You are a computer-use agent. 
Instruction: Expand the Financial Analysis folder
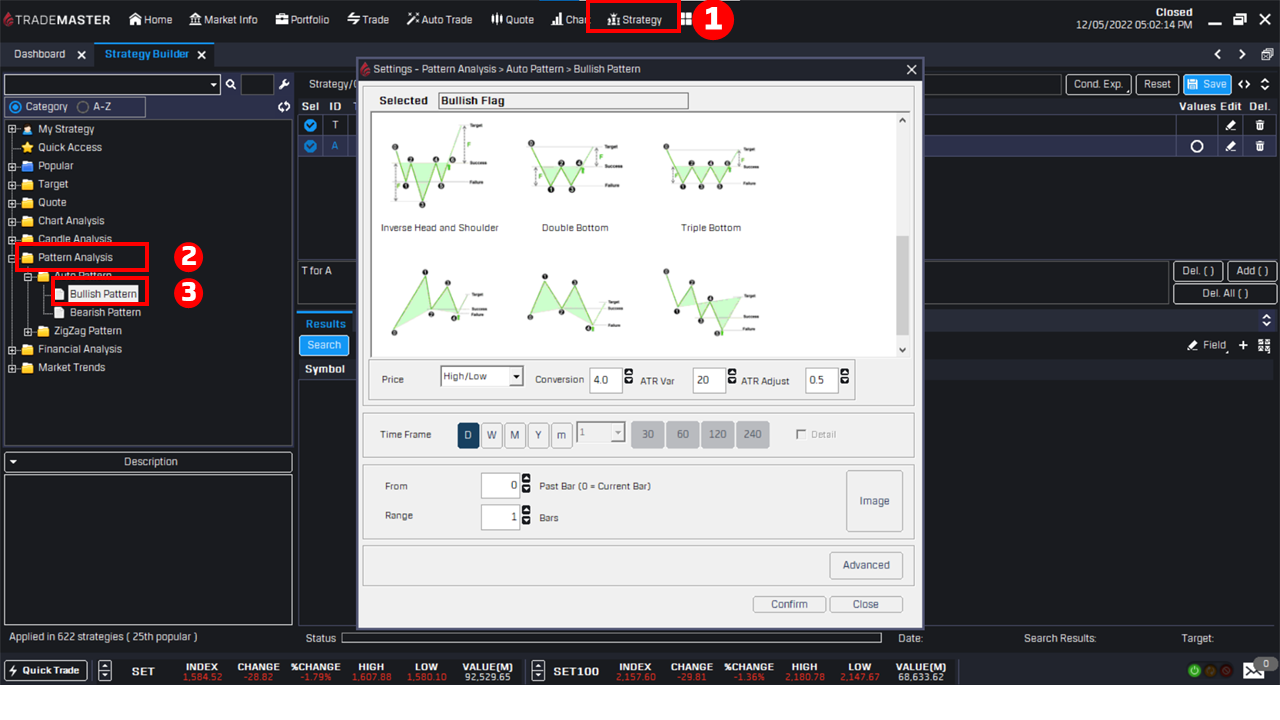(13, 349)
